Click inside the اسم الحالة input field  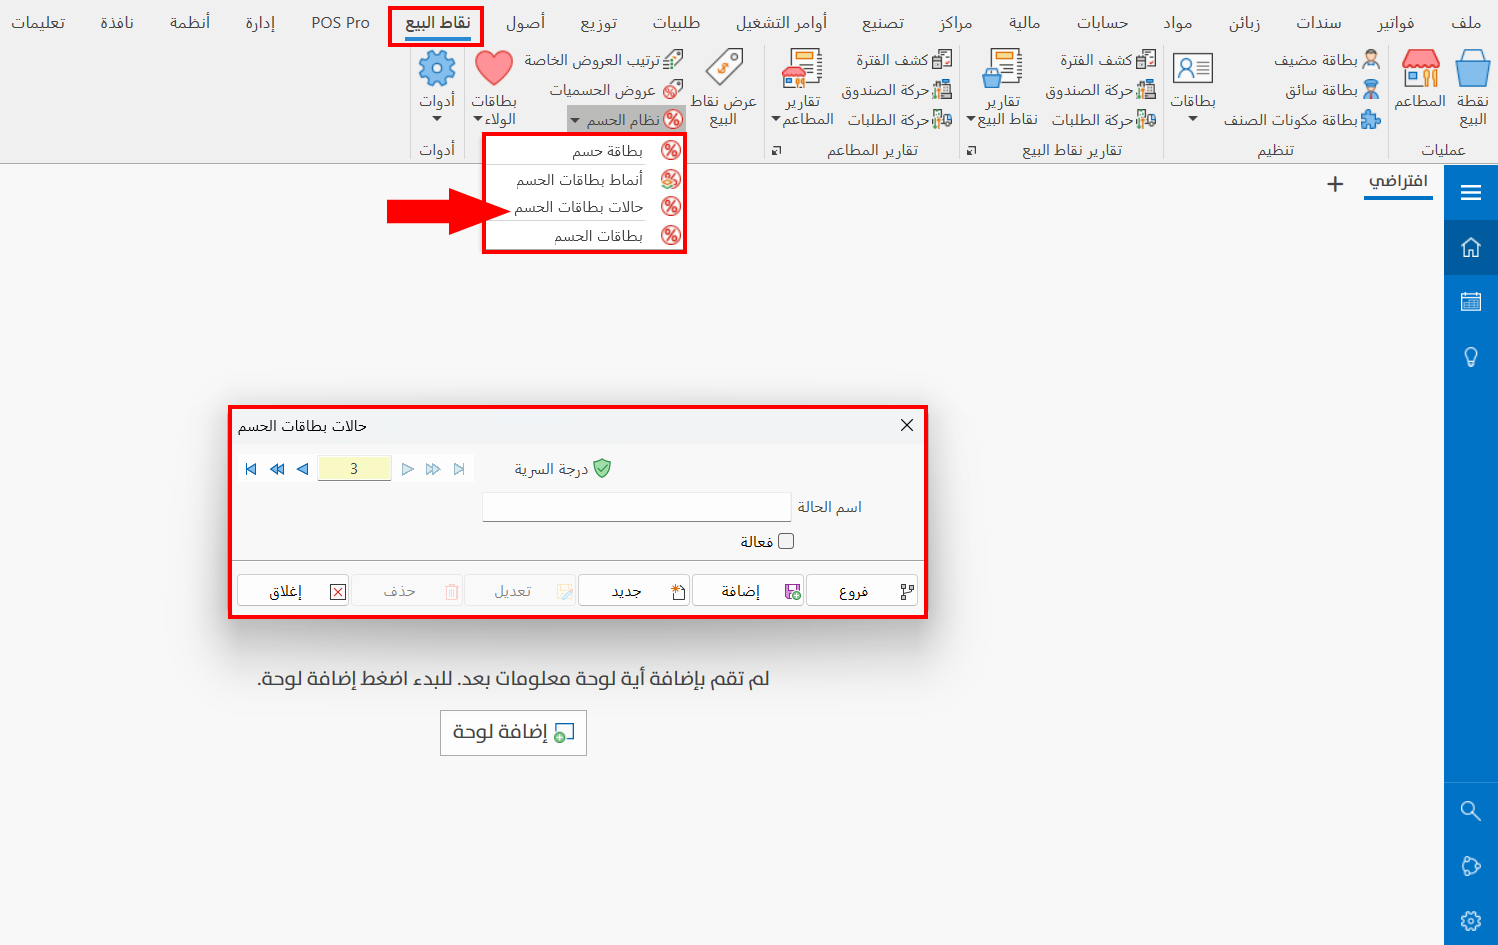click(637, 507)
